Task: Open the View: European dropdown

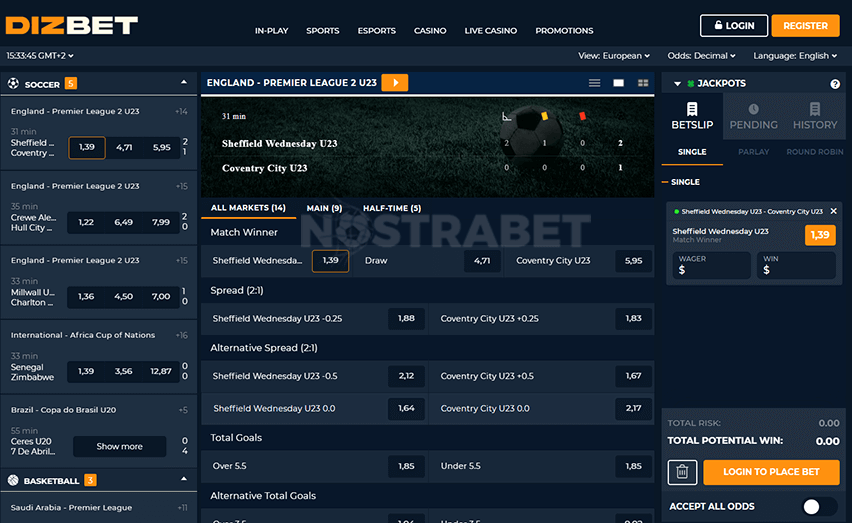Action: click(614, 55)
